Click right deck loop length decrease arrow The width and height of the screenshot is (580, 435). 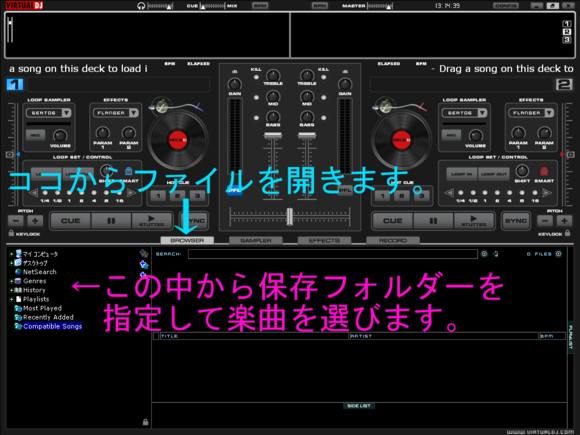pos(449,192)
